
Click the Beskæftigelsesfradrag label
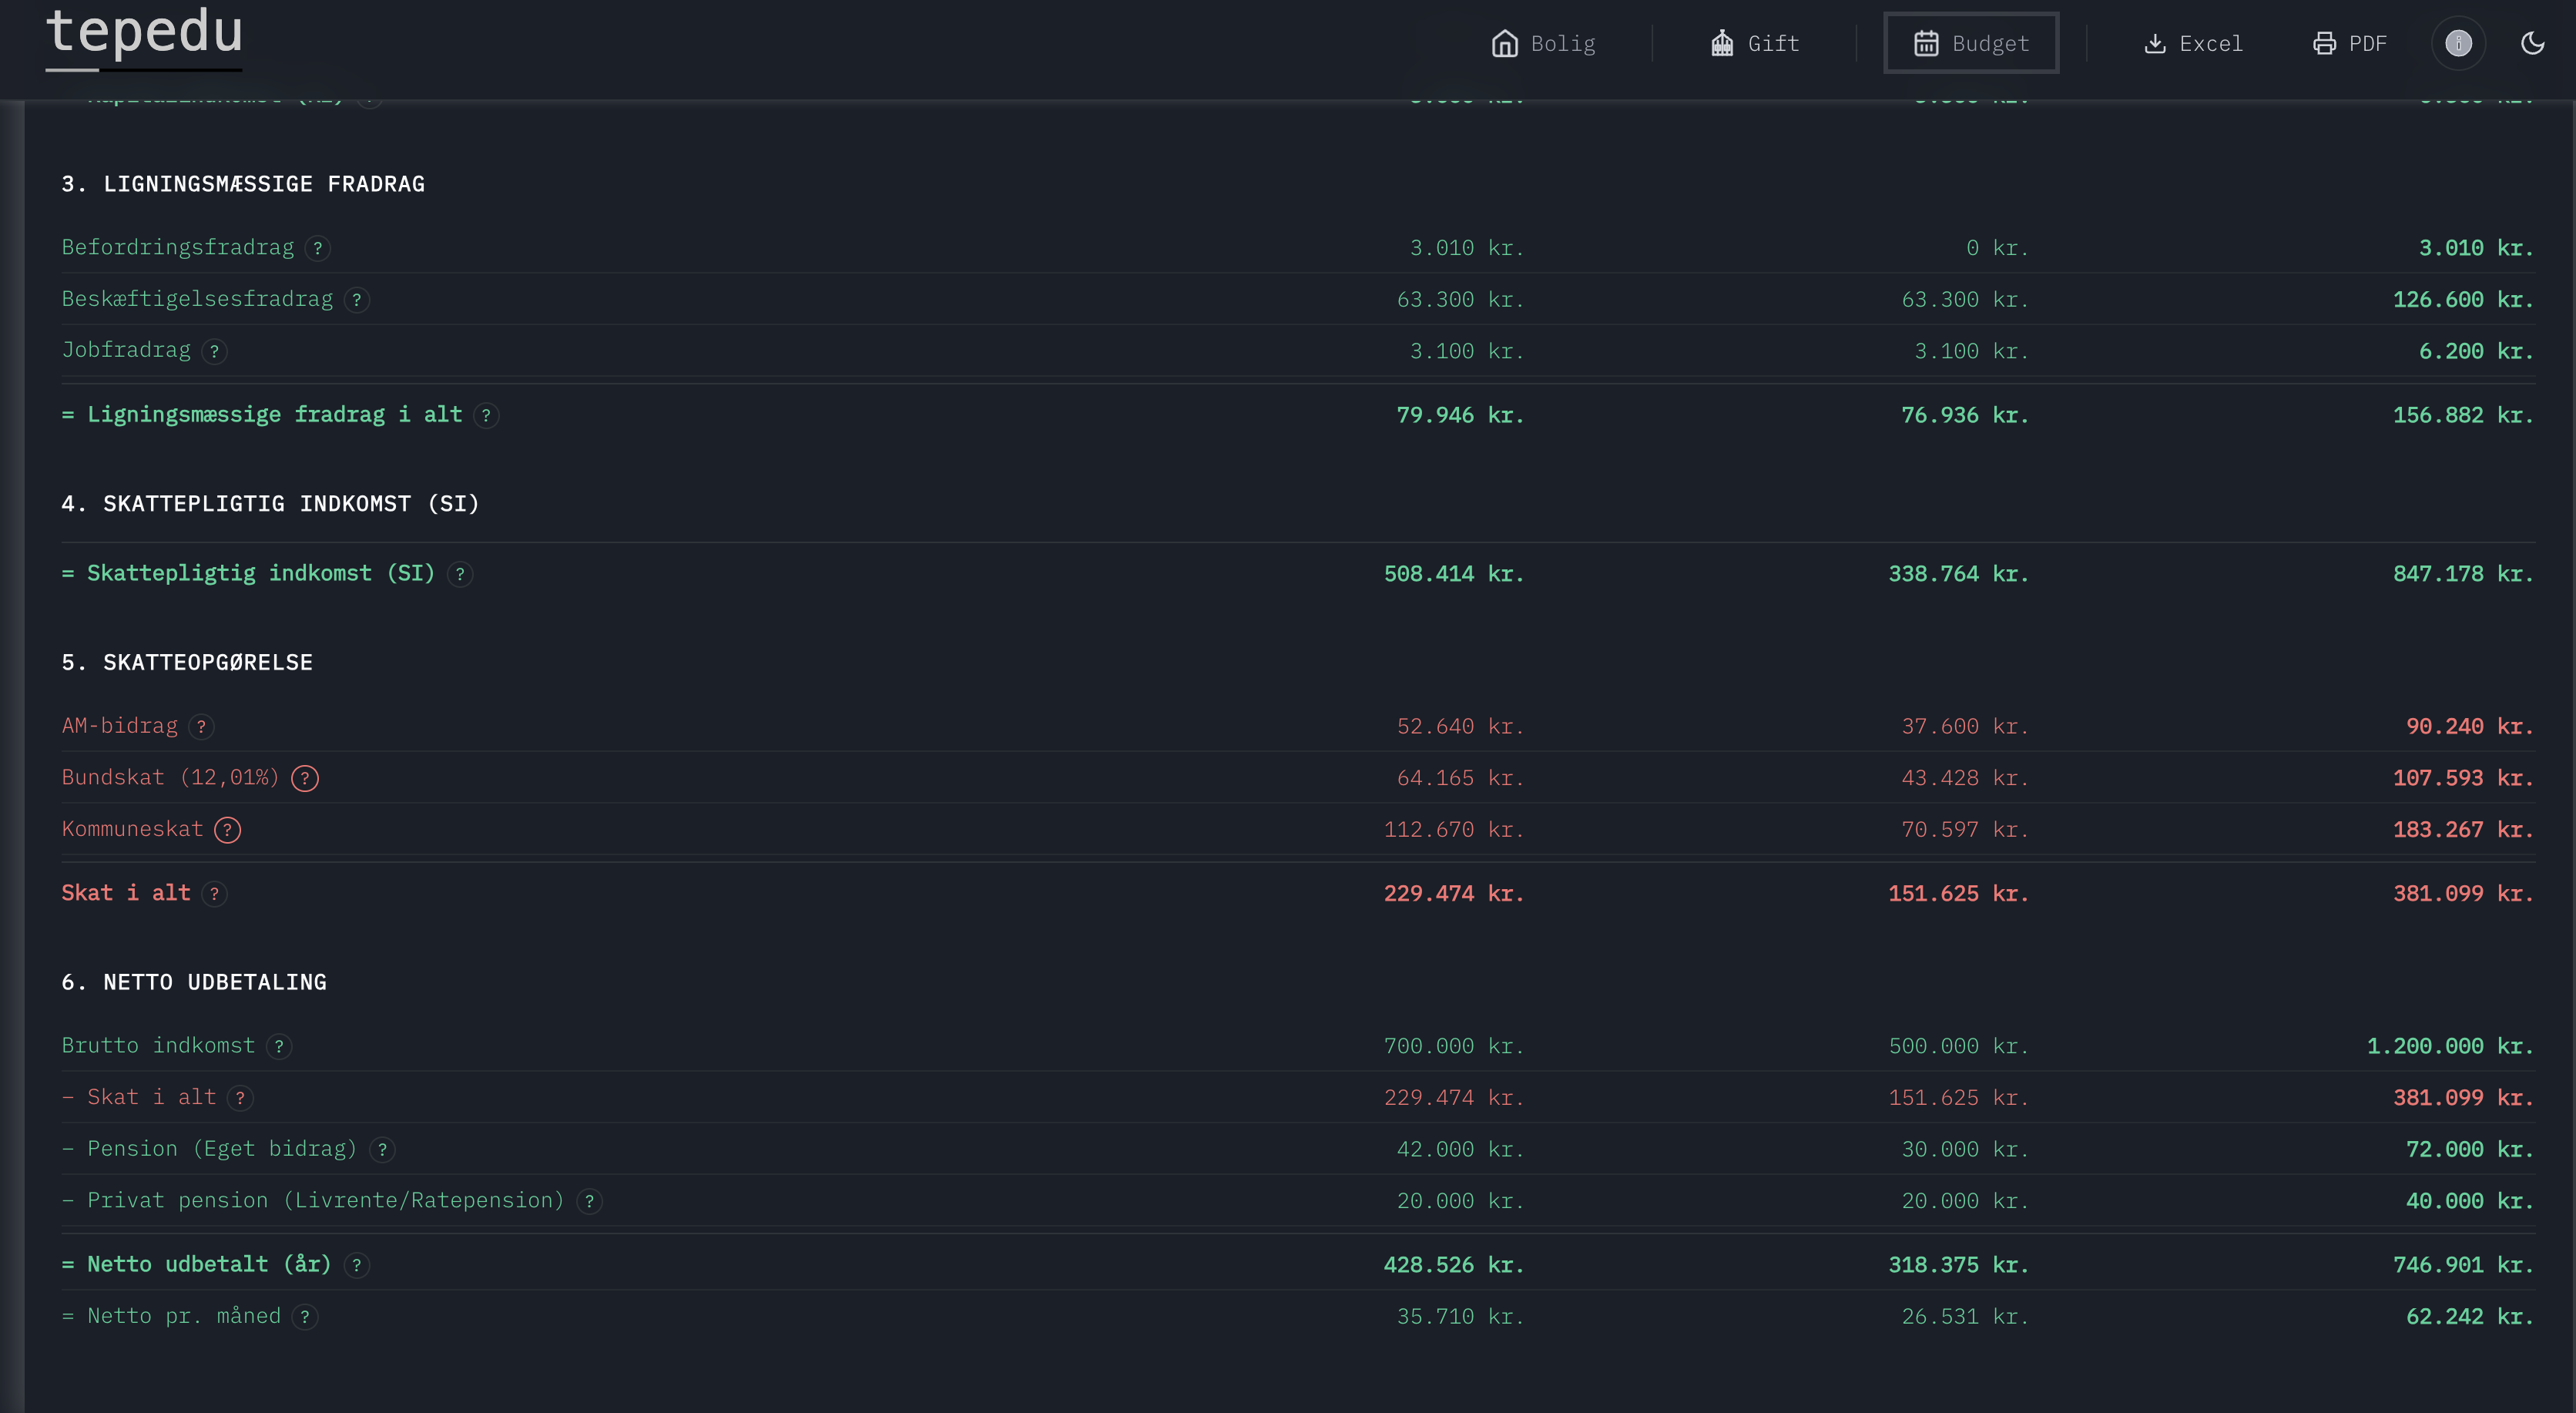point(197,299)
